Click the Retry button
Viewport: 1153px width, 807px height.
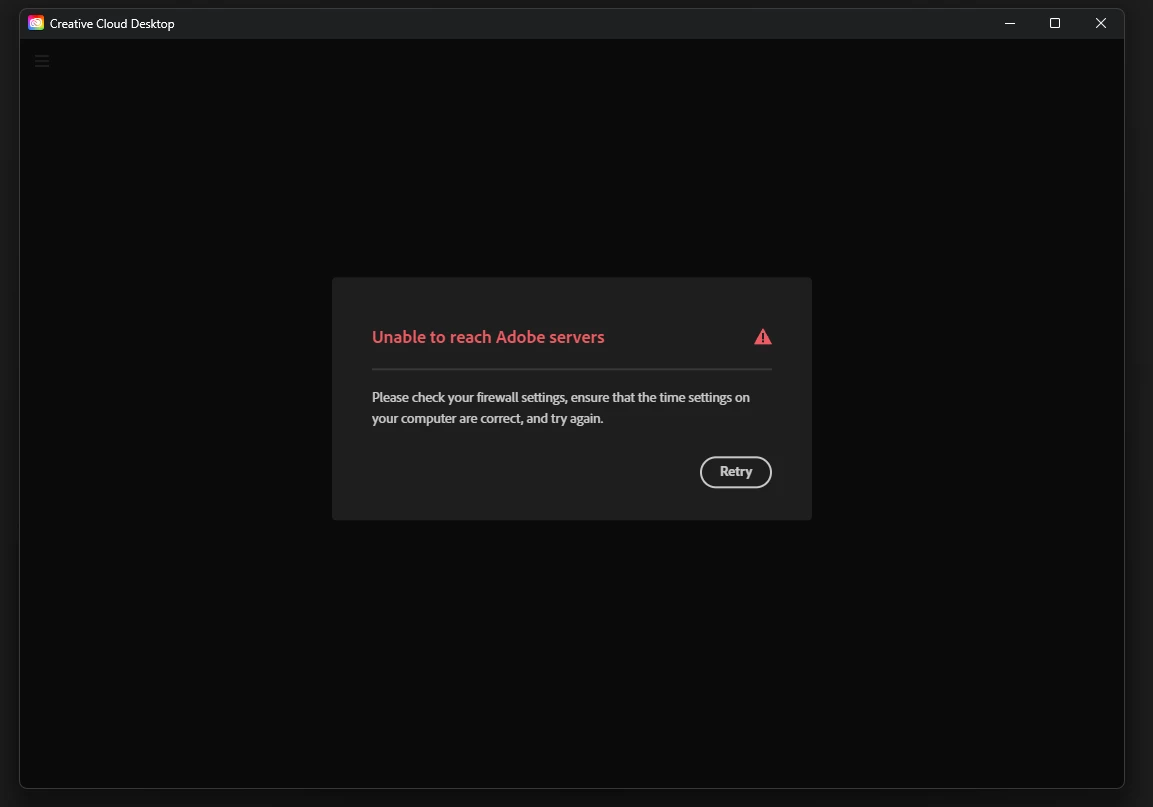[x=735, y=472]
